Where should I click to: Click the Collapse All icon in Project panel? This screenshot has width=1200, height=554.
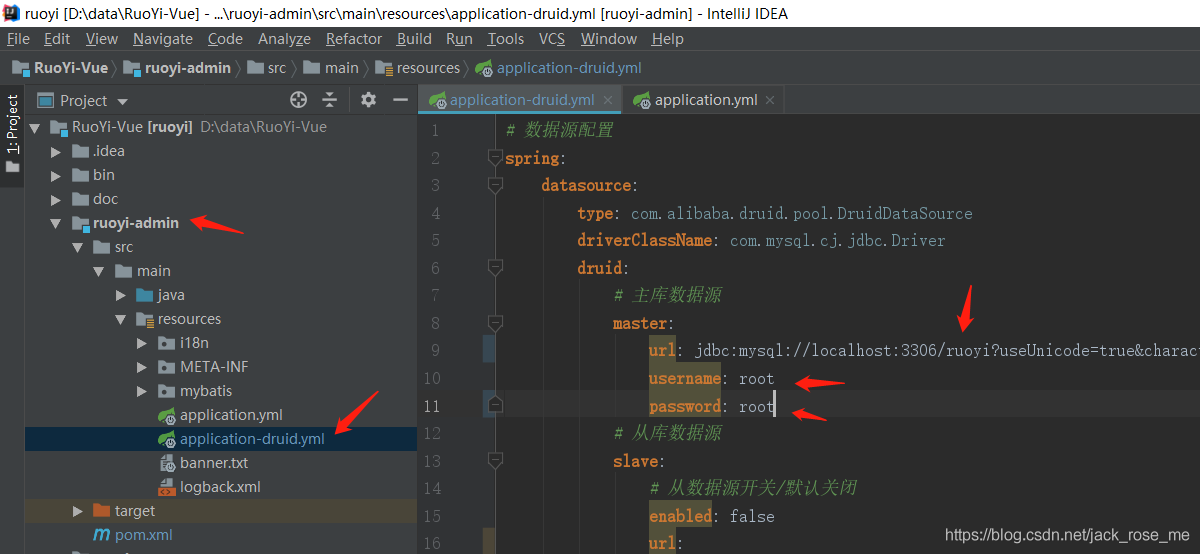click(x=330, y=100)
